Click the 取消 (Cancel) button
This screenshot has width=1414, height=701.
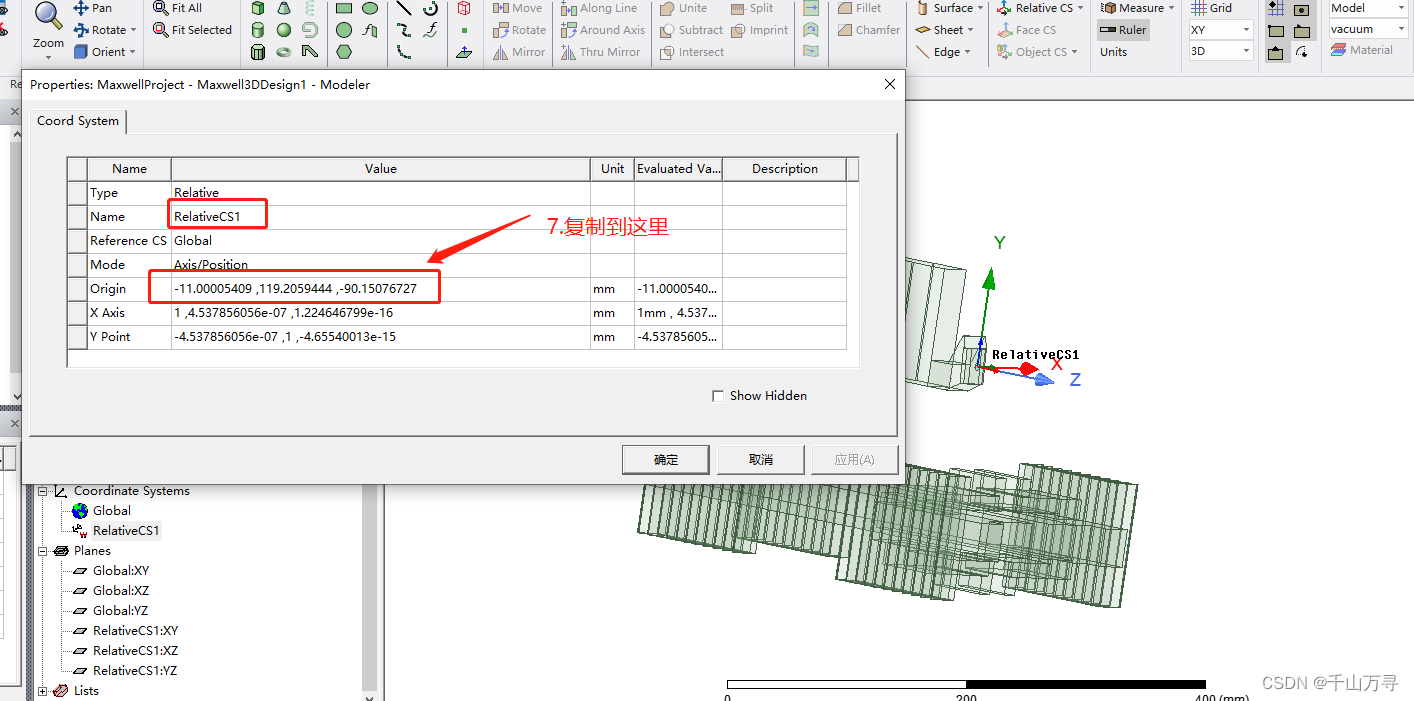click(761, 460)
